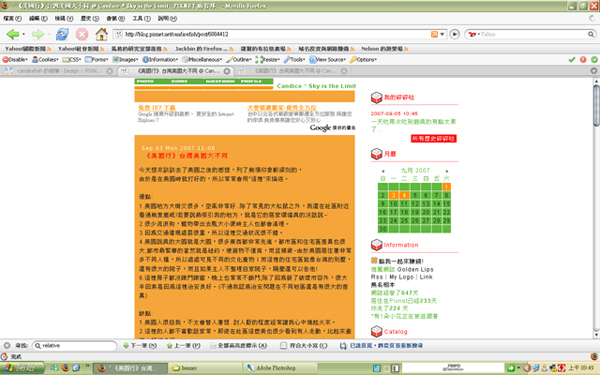Viewport: 600px width, 375px height.
Task: Go to the Home page icon
Action: pos(101,34)
